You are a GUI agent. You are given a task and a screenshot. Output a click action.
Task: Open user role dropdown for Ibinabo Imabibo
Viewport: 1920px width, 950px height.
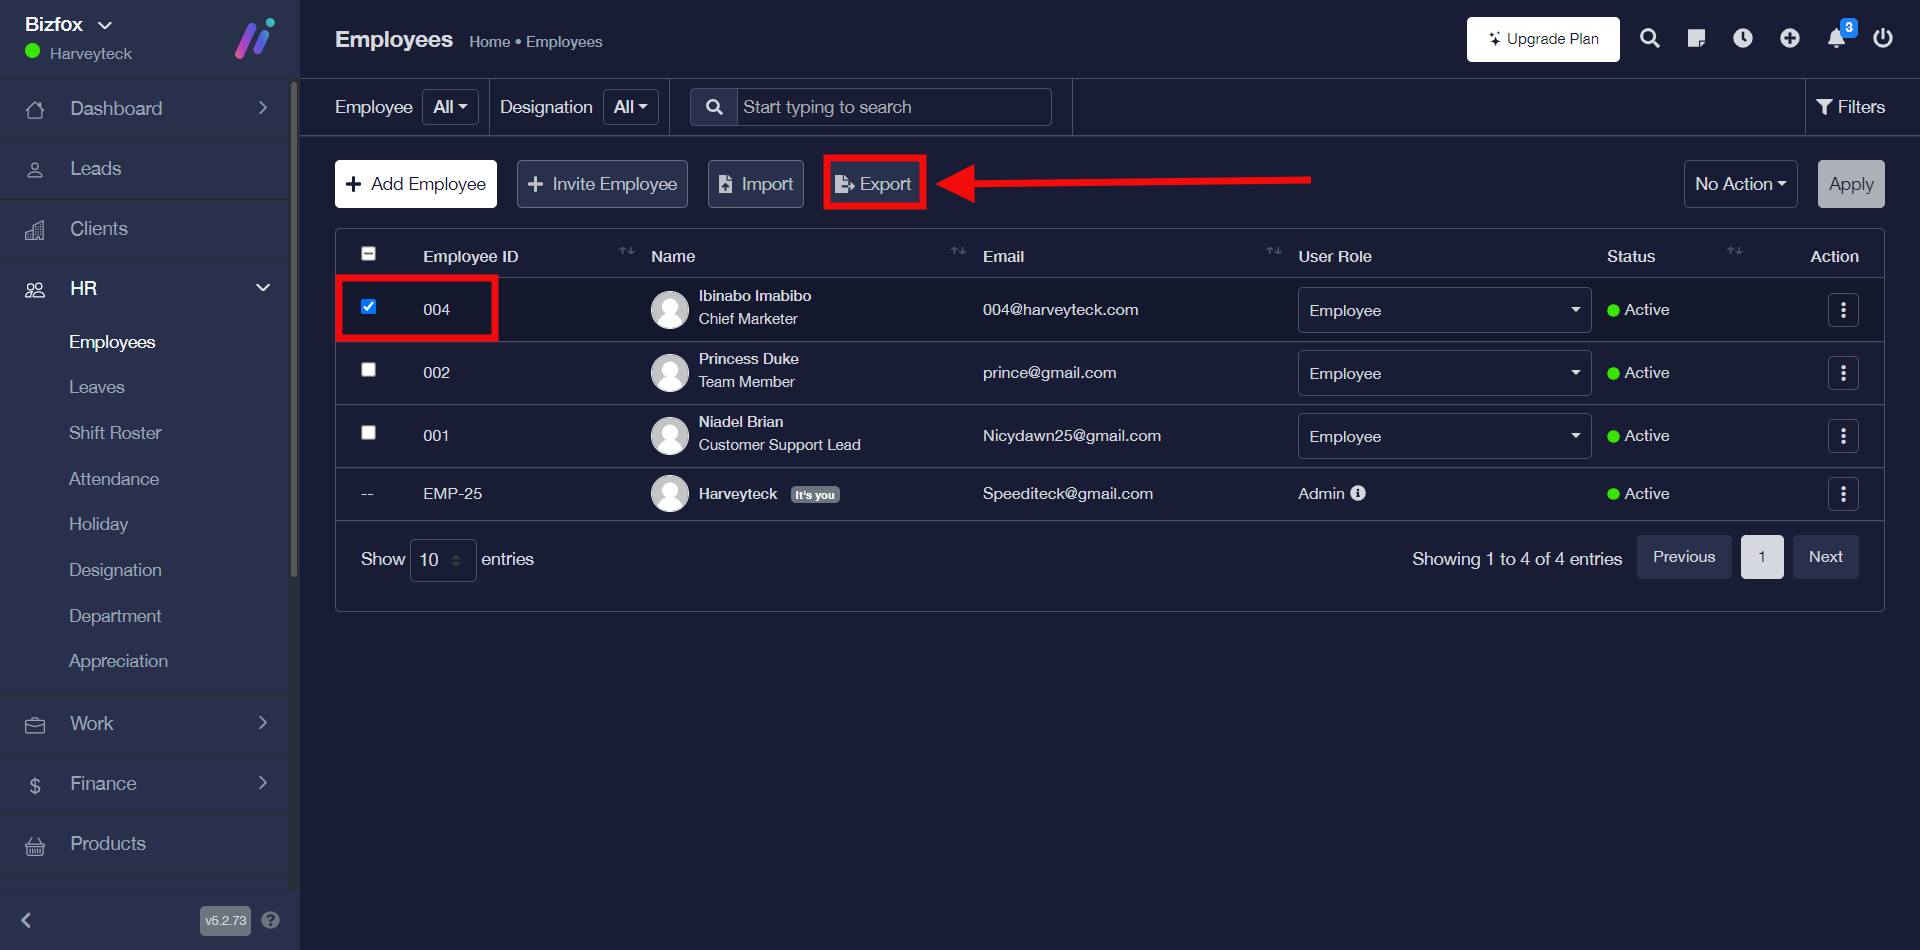coord(1443,310)
